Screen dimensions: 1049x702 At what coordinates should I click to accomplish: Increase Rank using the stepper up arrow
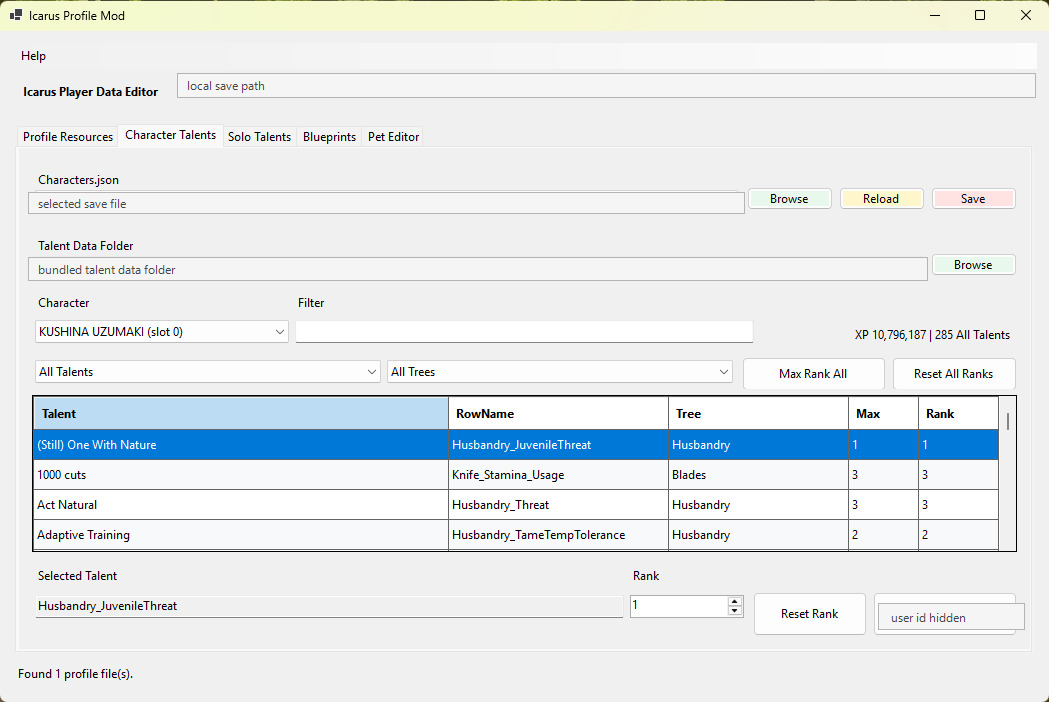pyautogui.click(x=735, y=601)
